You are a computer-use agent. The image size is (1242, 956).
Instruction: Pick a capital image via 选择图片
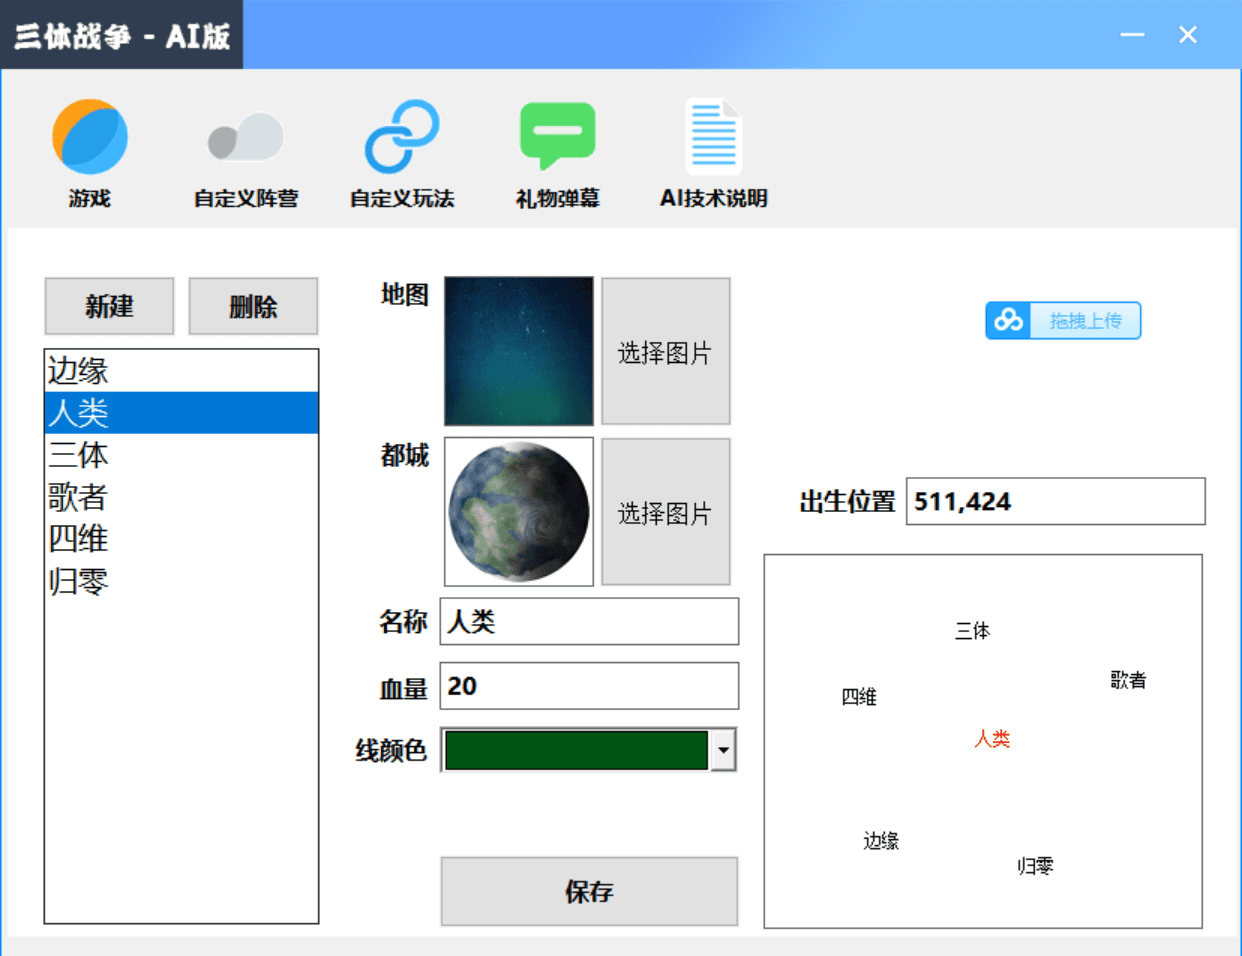click(x=665, y=512)
